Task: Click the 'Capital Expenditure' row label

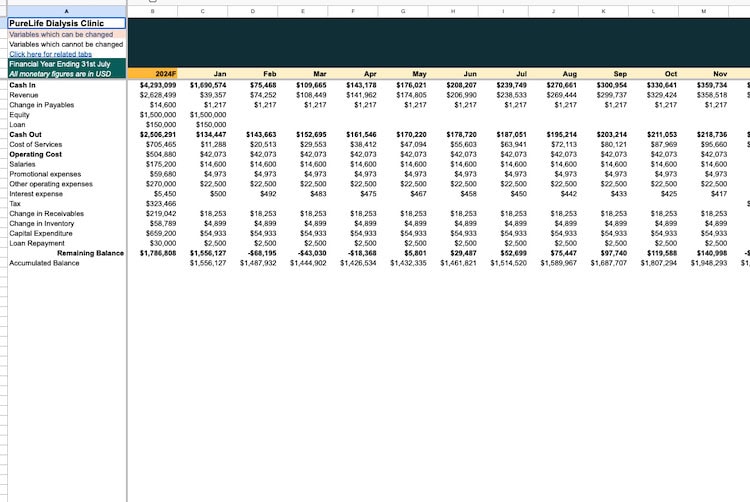Action: pyautogui.click(x=41, y=233)
